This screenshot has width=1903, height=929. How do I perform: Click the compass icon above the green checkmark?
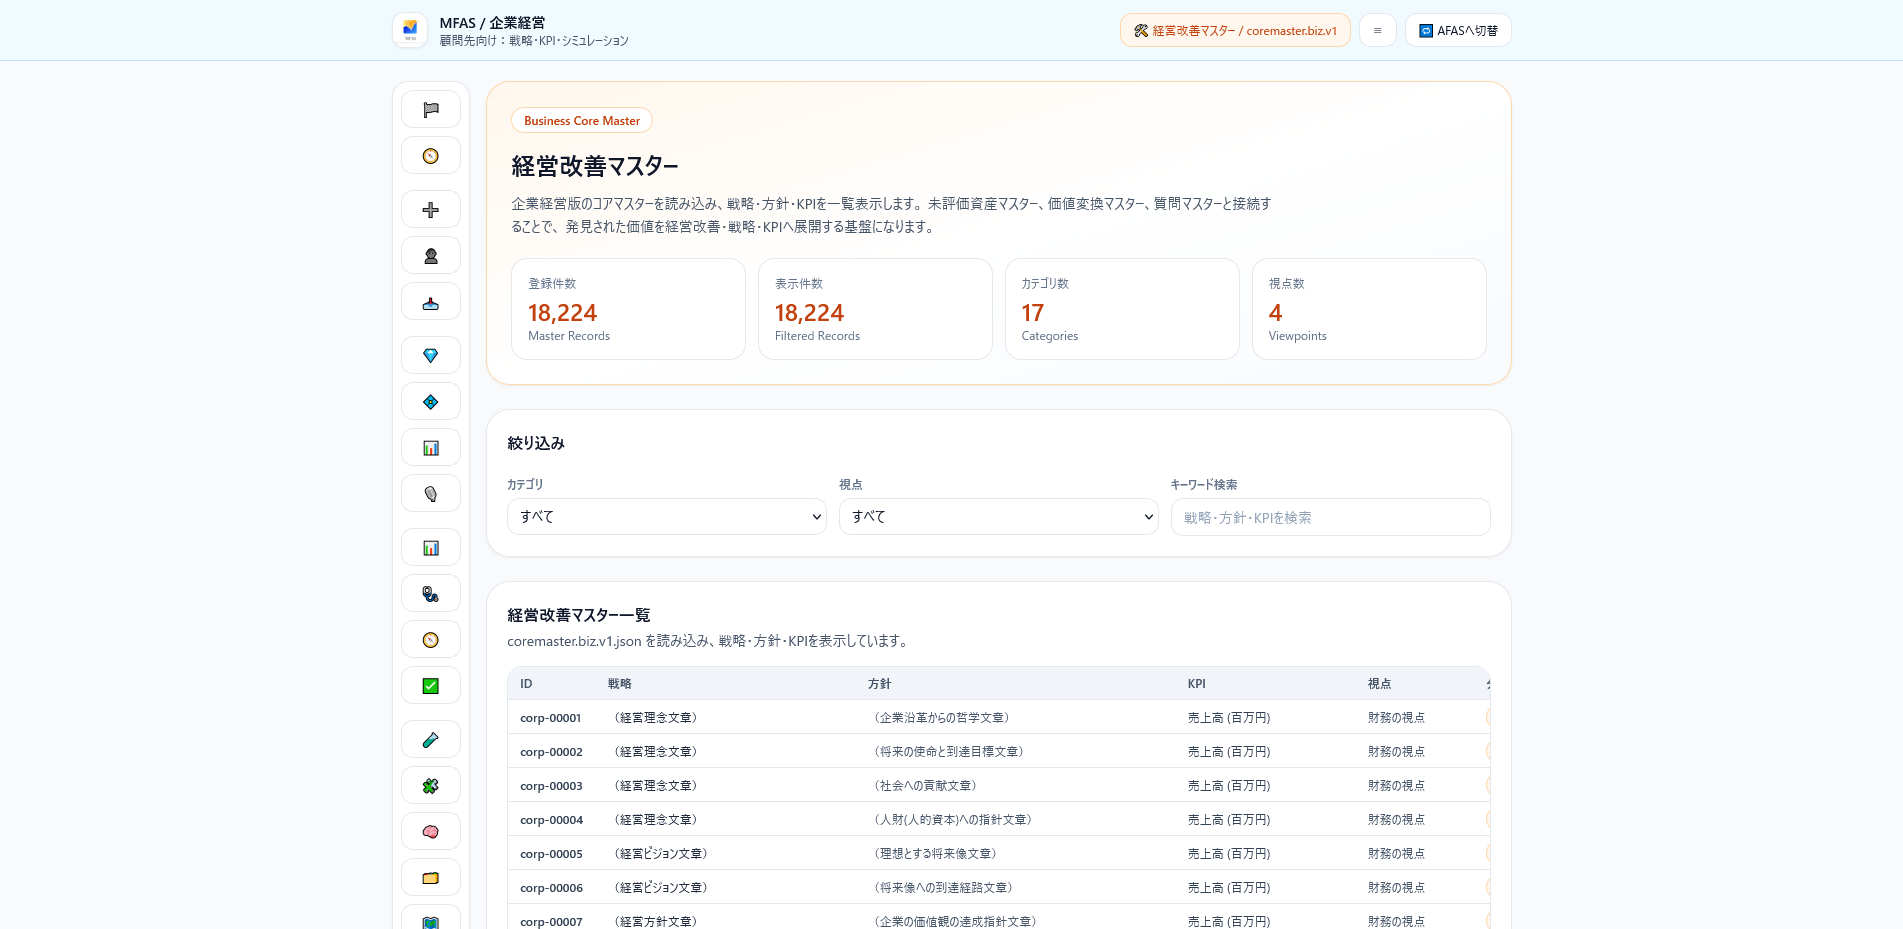[x=431, y=639]
